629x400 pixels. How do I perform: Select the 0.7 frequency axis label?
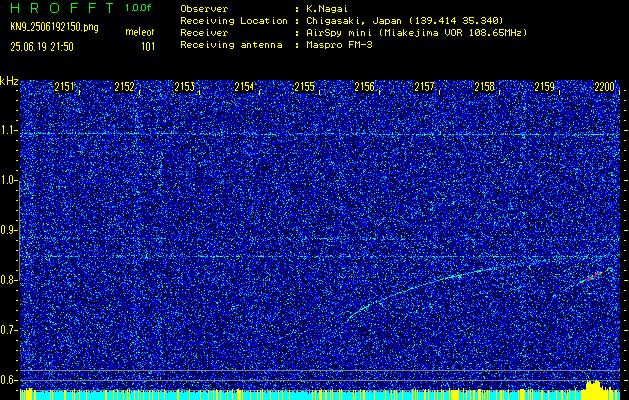(7, 330)
